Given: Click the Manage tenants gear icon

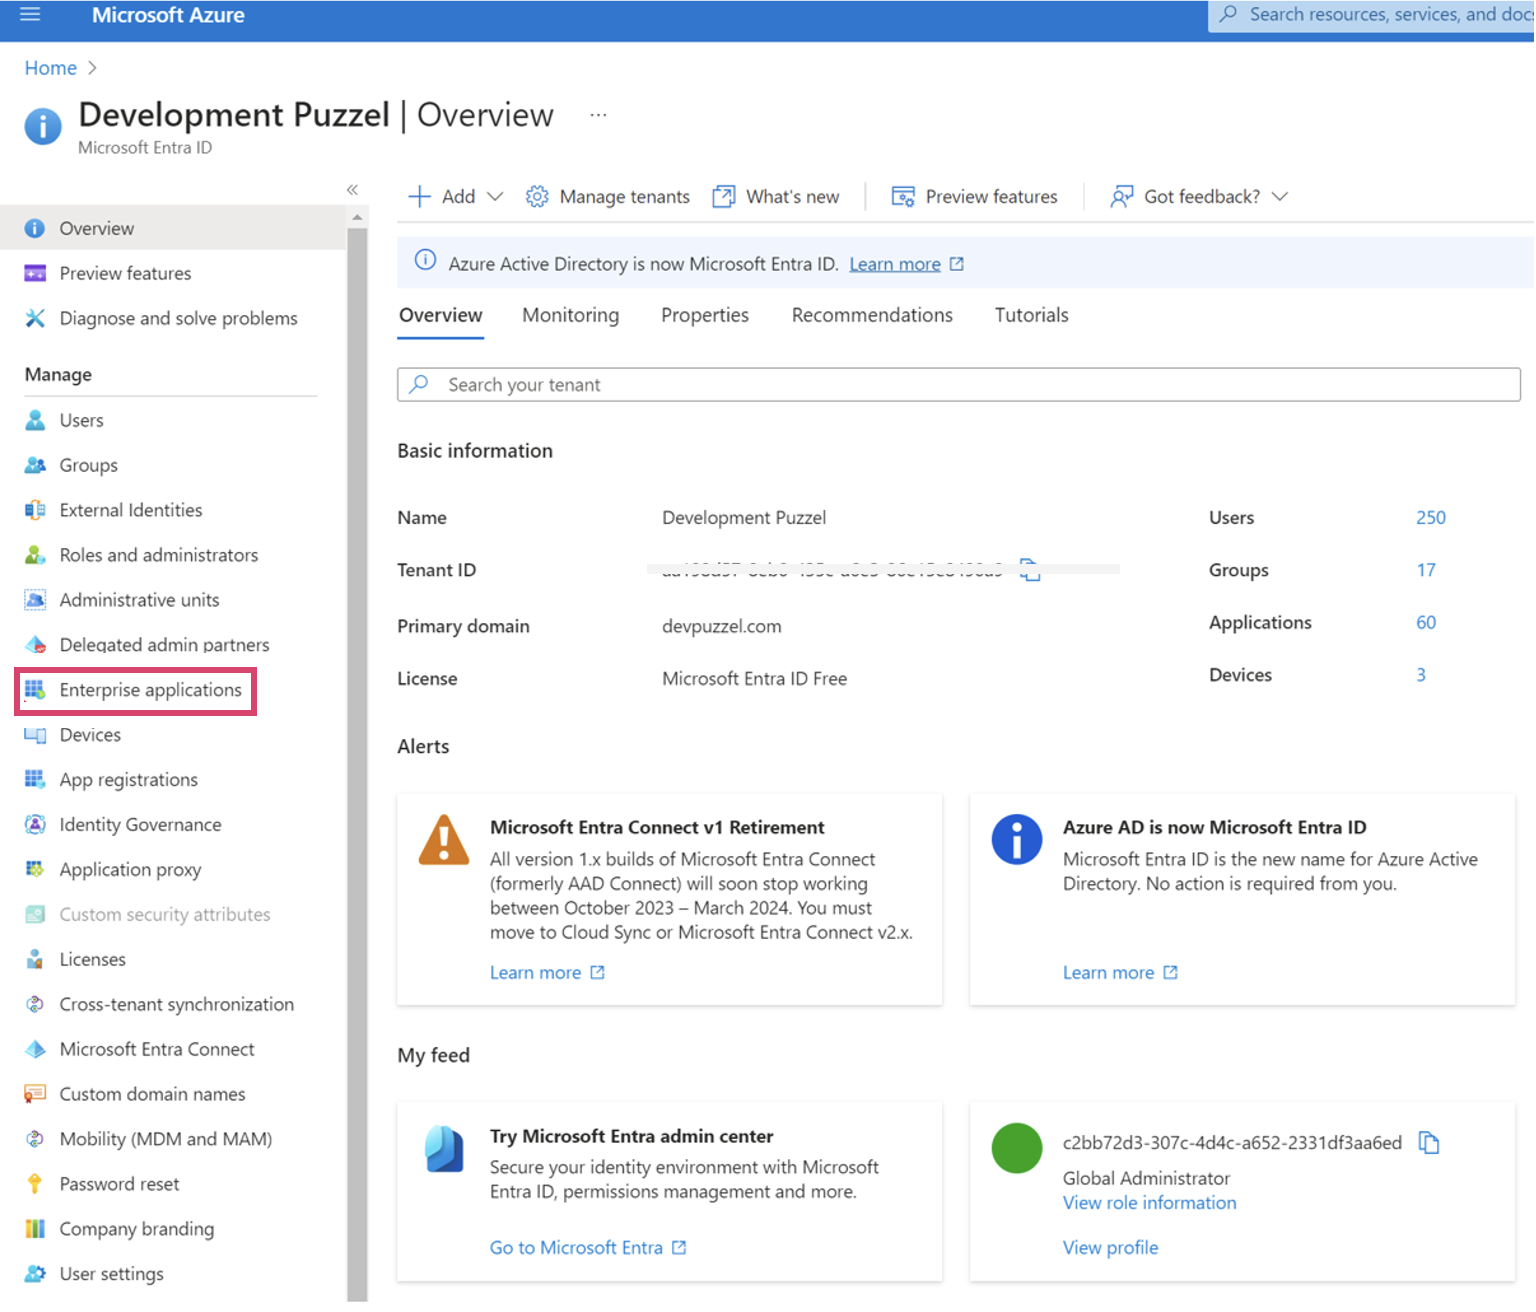Looking at the screenshot, I should (x=537, y=197).
